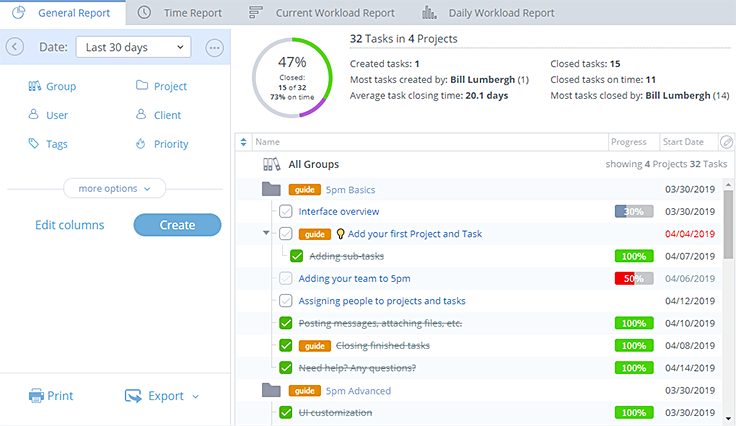Screen dimensions: 736x426
Task: Click the Name column header
Action: coord(268,142)
